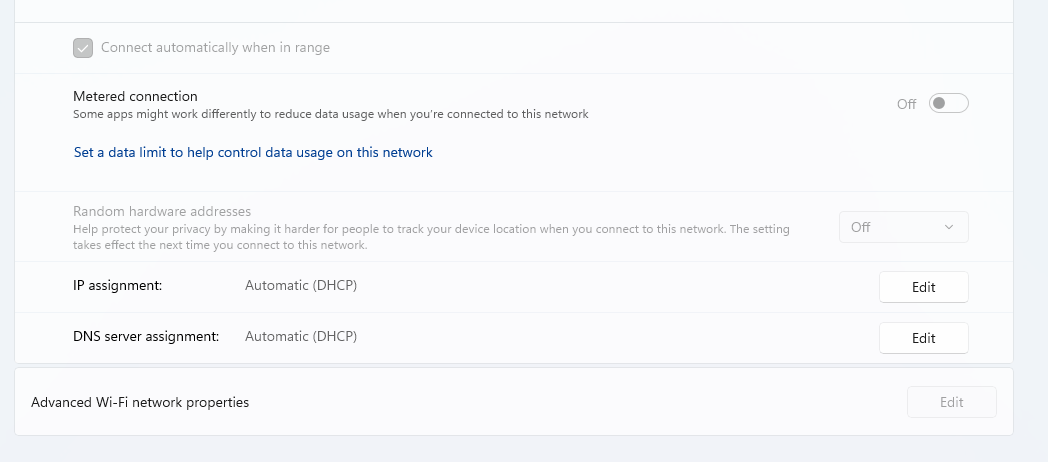The height and width of the screenshot is (462, 1048).
Task: Toggle the Metered connection switch
Action: point(948,104)
